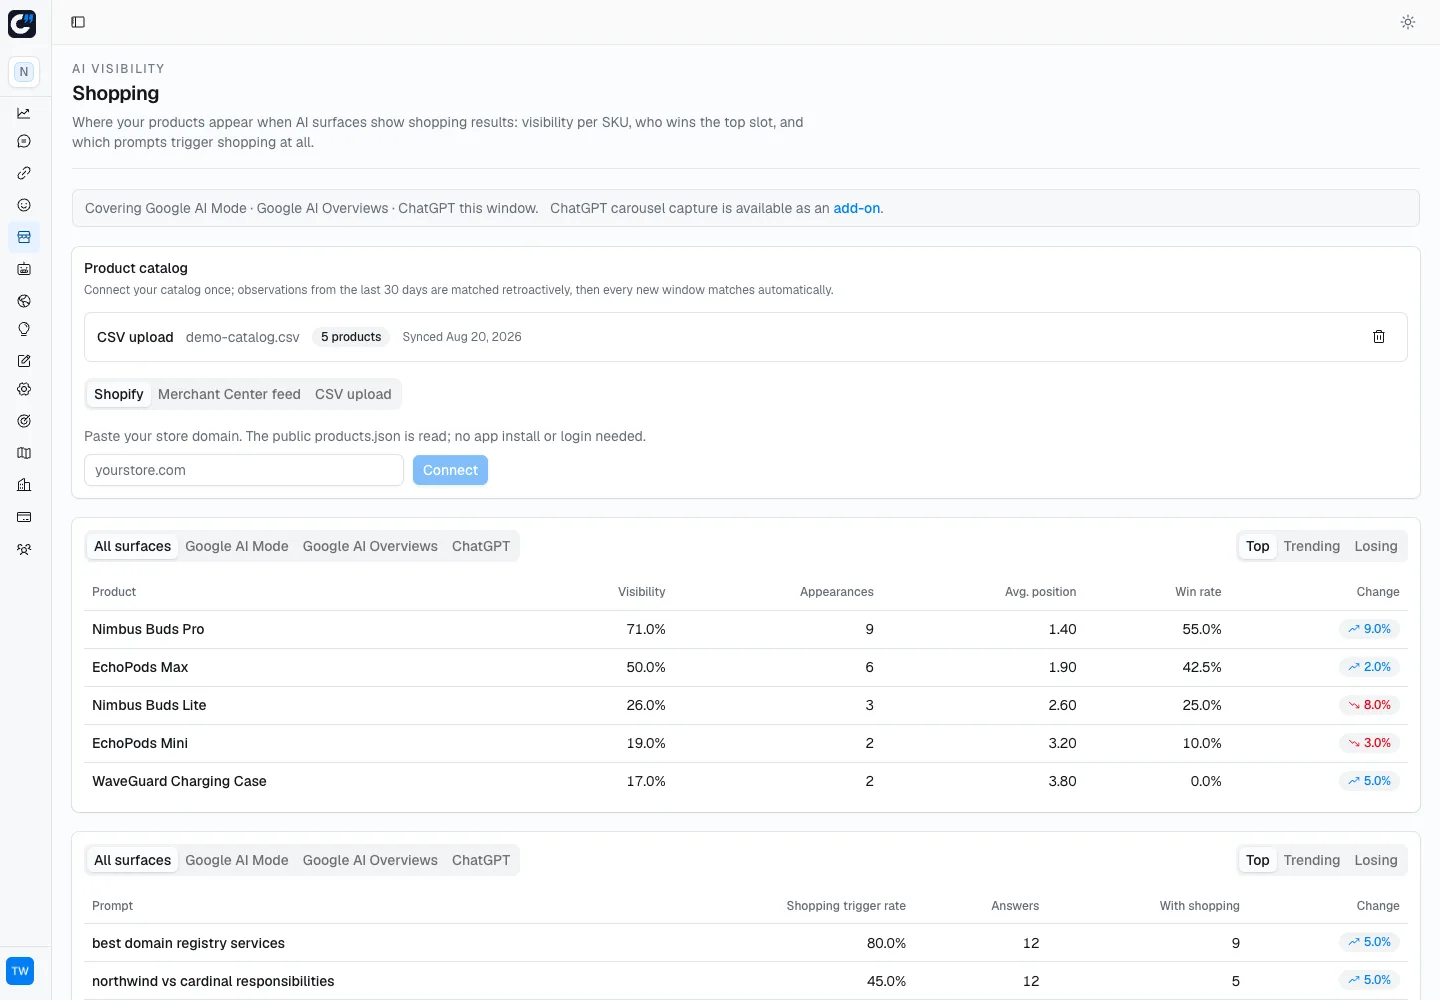This screenshot has width=1440, height=1000.
Task: Click the Visibility column header
Action: [x=641, y=592]
